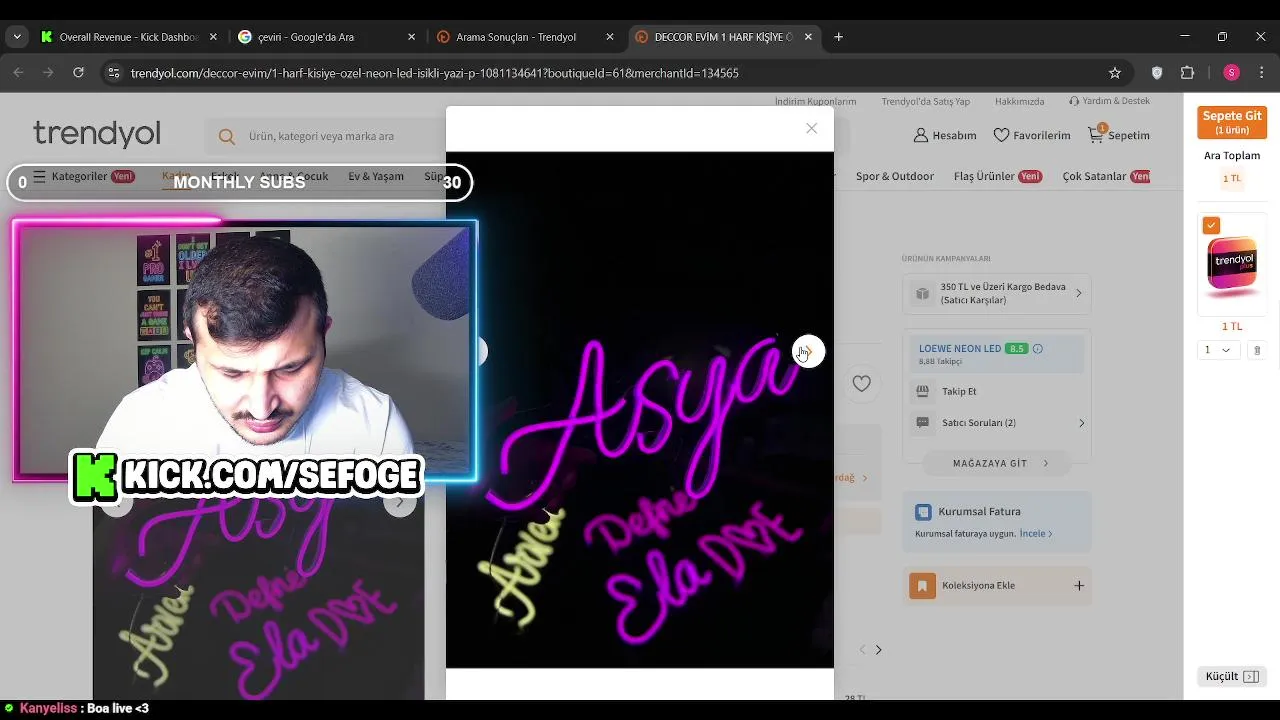Viewport: 1280px width, 720px height.
Task: Open the browser extensions puzzle icon
Action: pos(1188,73)
